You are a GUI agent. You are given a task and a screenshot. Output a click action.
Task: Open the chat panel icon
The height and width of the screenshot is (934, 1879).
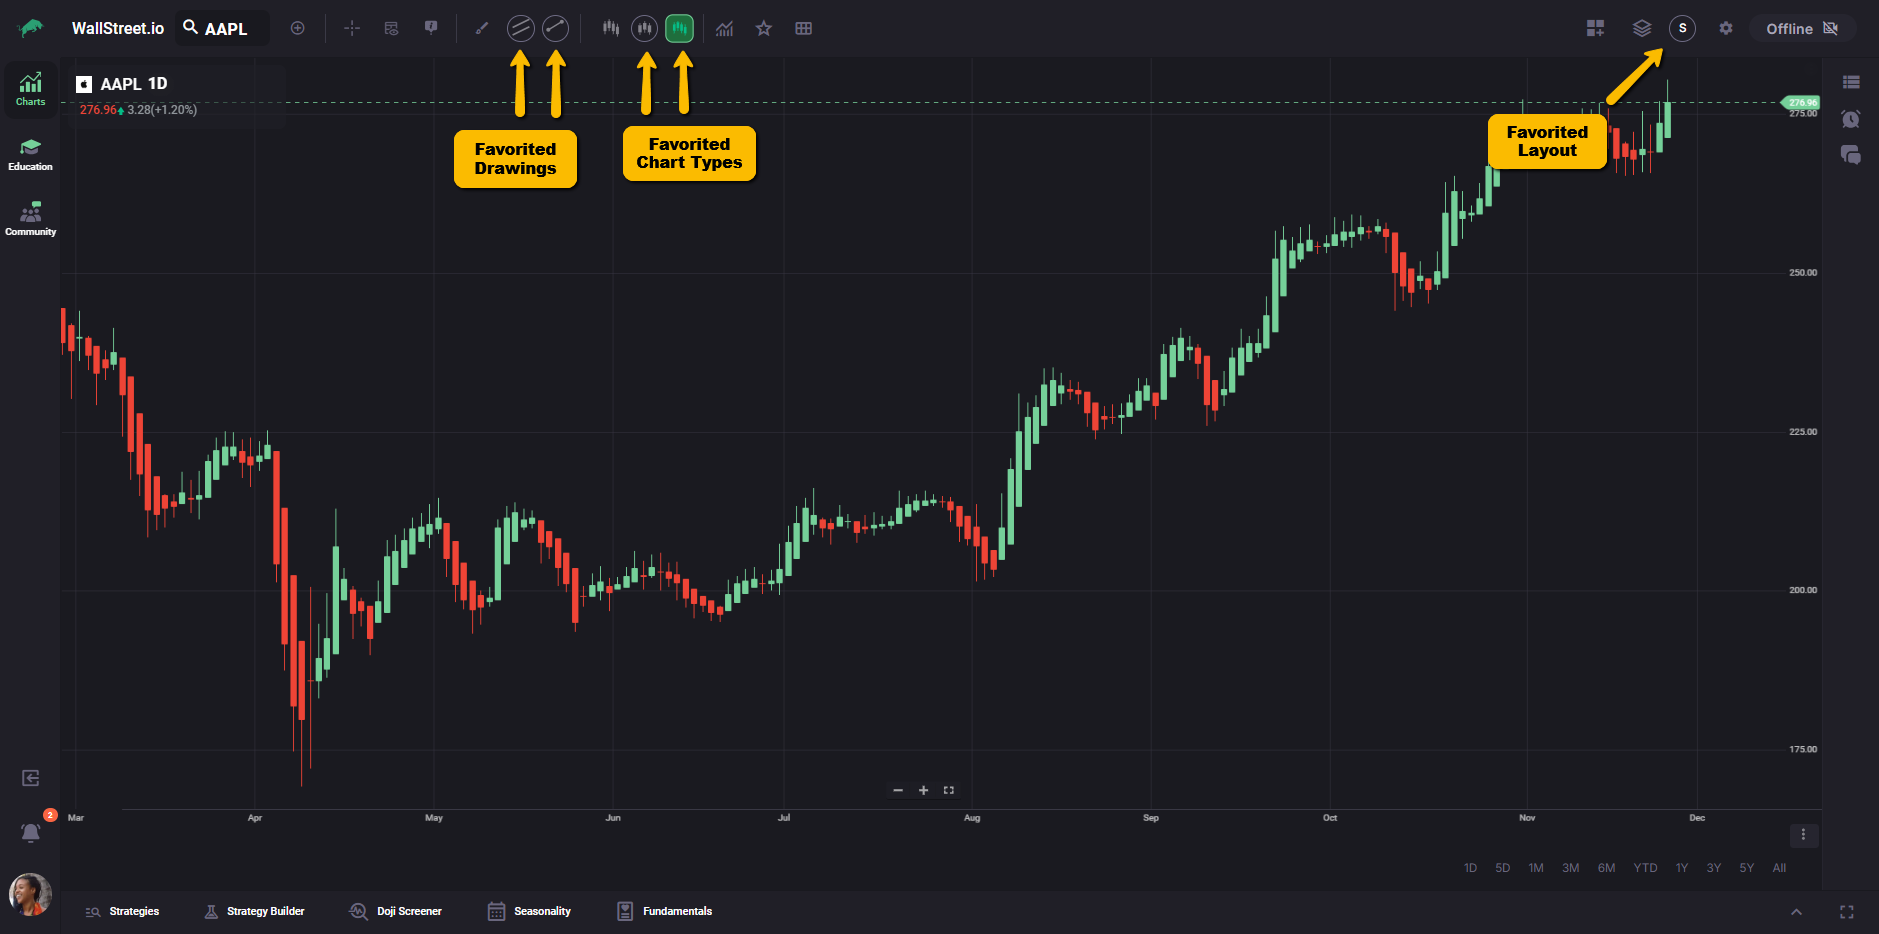point(1850,155)
